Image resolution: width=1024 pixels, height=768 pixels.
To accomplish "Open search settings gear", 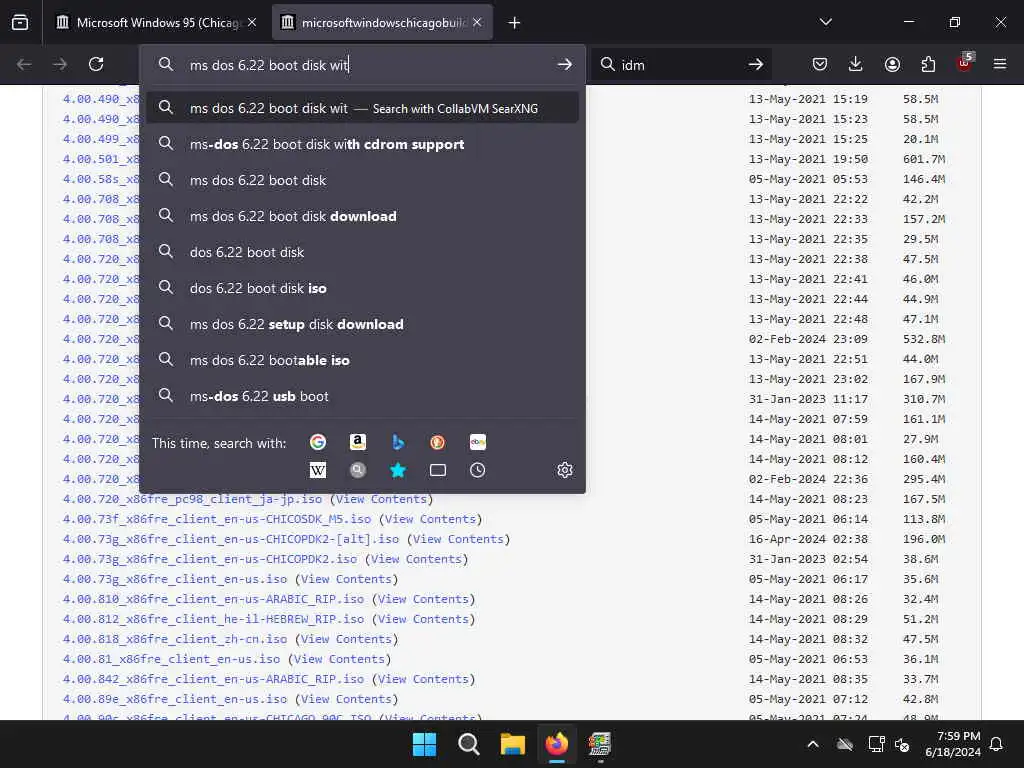I will 565,470.
